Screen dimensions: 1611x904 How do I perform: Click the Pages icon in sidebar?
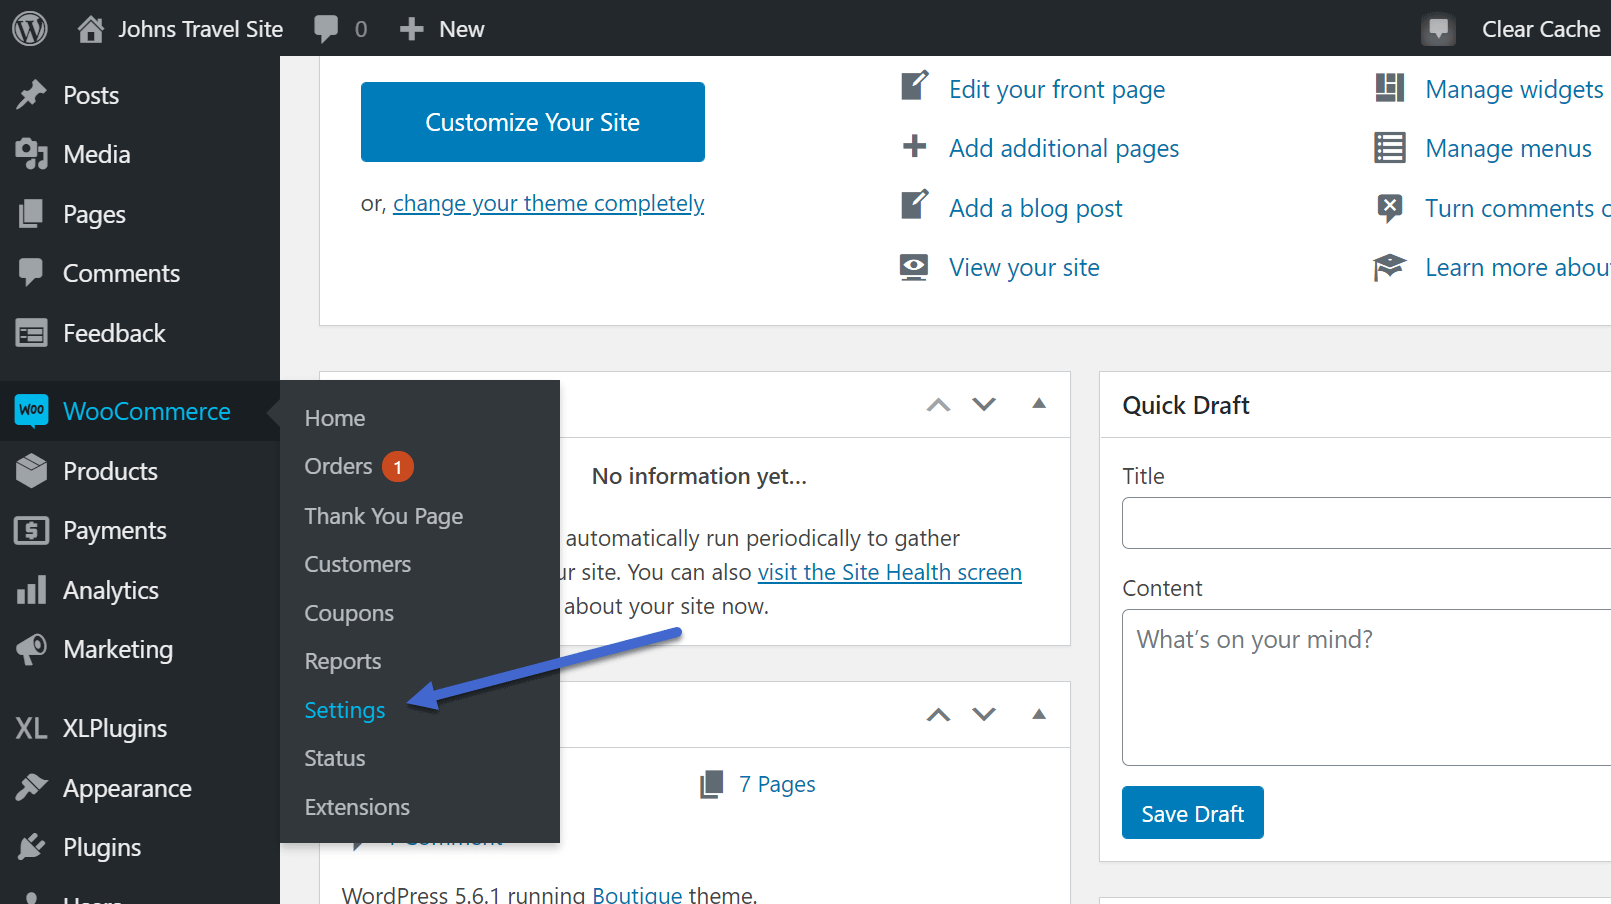(32, 214)
